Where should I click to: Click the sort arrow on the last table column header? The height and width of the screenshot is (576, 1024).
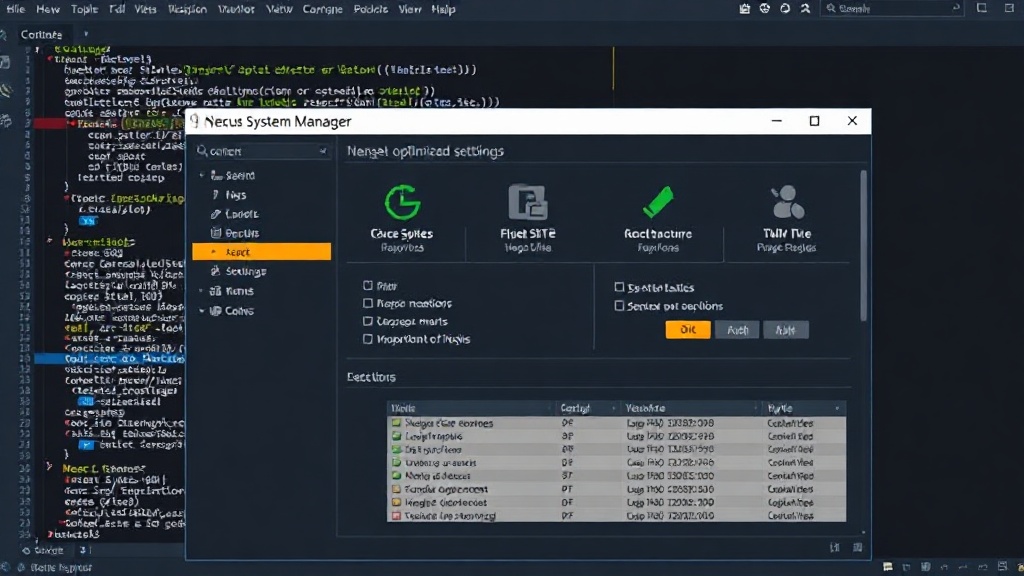pos(837,408)
